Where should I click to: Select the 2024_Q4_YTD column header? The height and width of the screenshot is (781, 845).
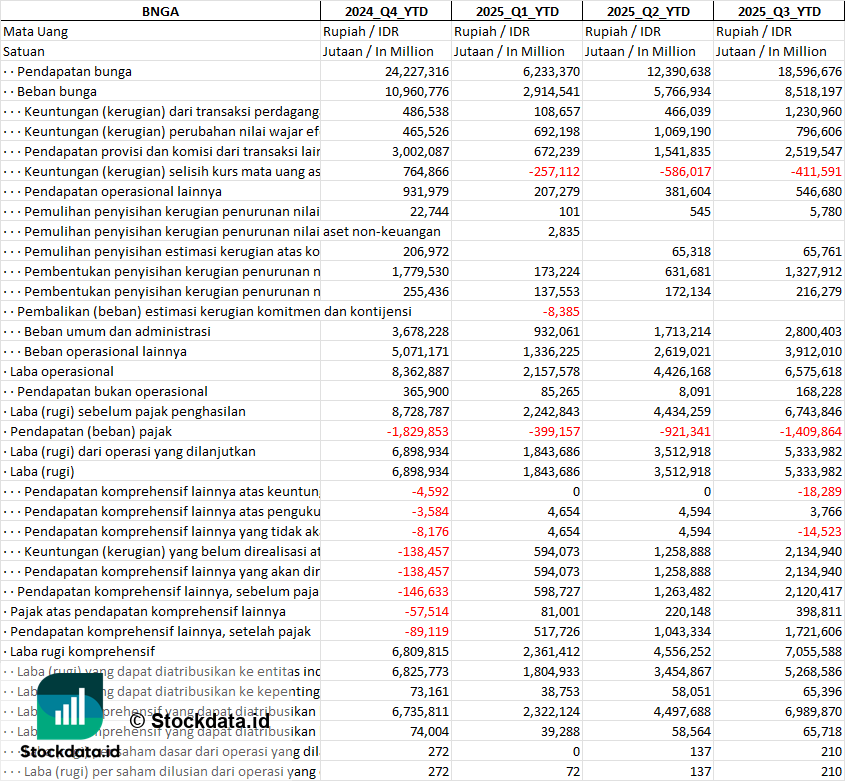[x=386, y=11]
